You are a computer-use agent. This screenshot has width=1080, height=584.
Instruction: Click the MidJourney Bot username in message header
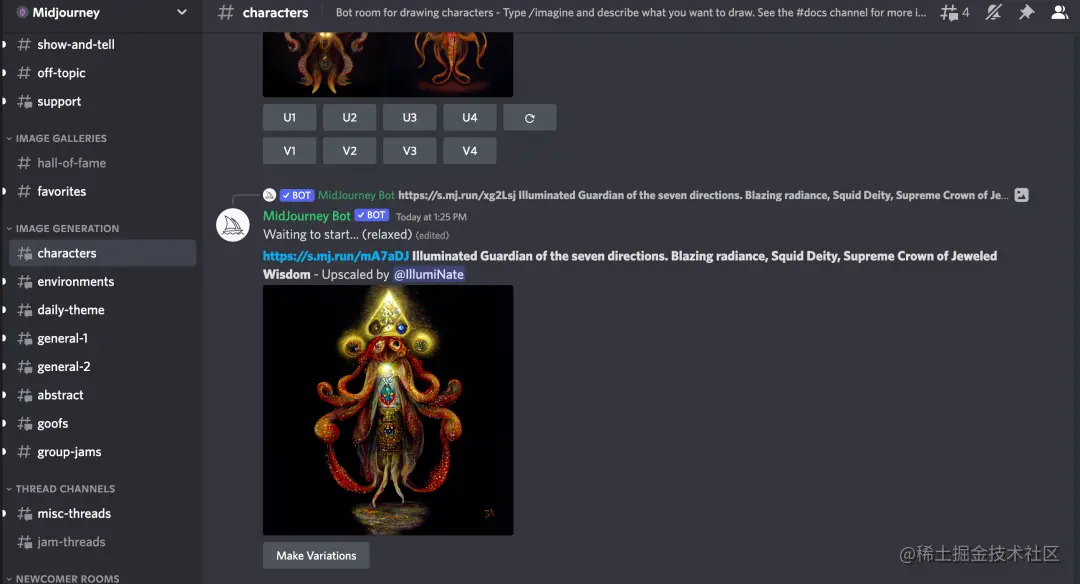[x=307, y=216]
